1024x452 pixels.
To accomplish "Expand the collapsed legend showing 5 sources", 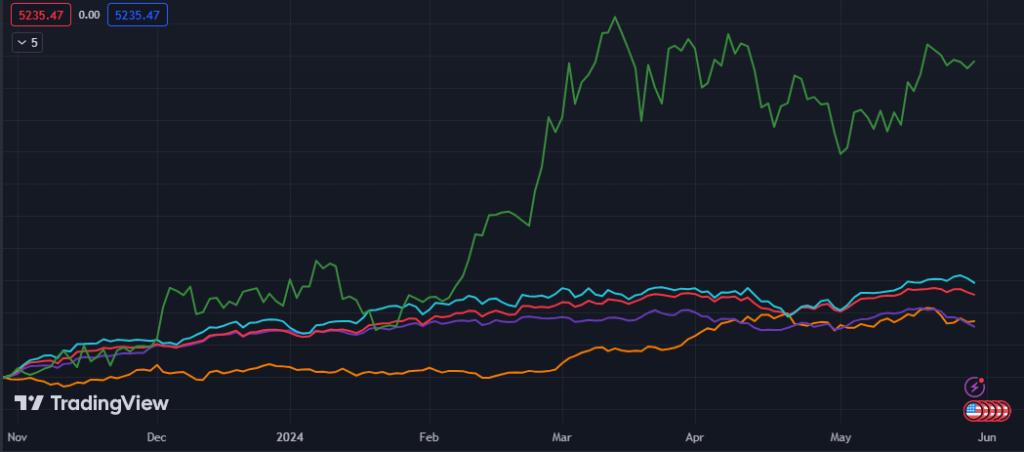I will coord(27,42).
